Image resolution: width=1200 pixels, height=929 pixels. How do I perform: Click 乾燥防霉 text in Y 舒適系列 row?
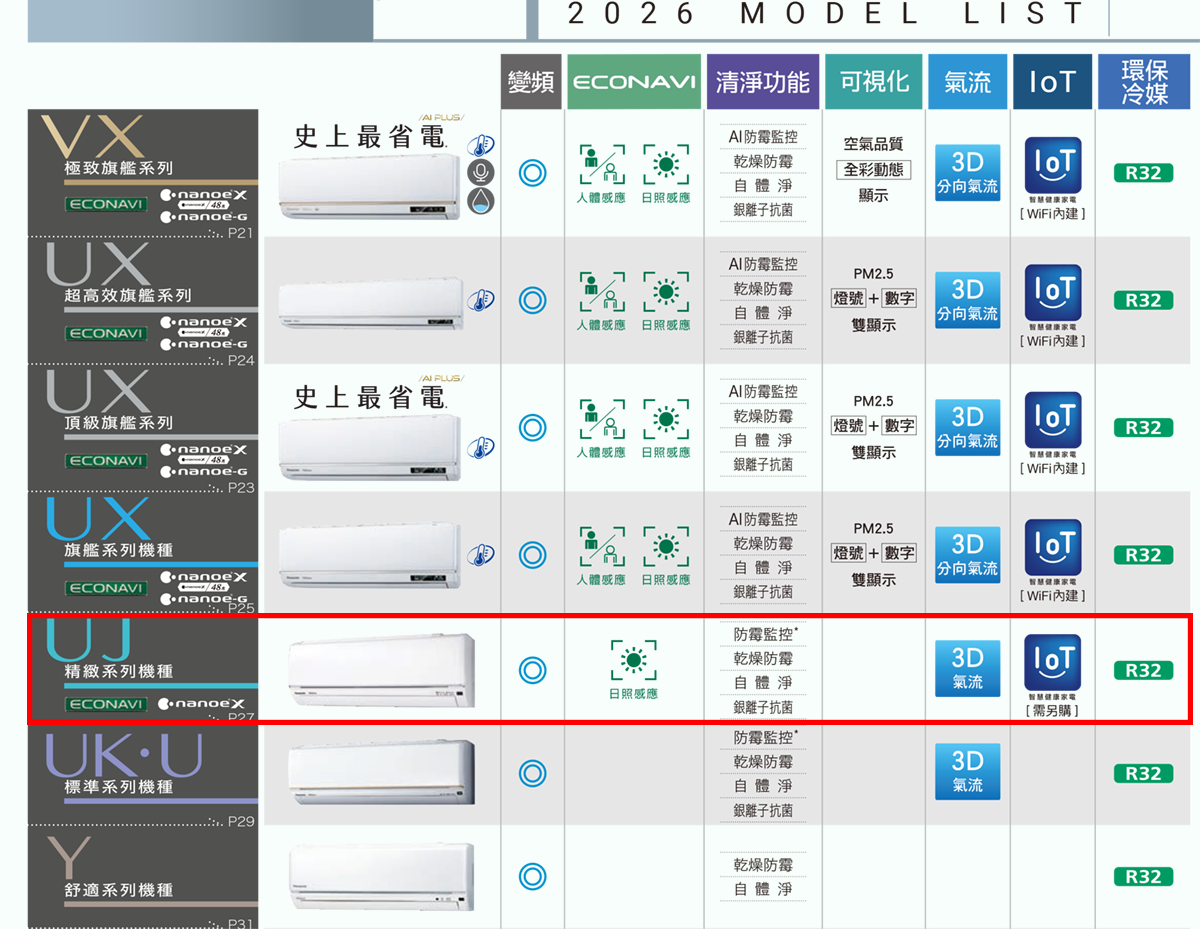[763, 864]
